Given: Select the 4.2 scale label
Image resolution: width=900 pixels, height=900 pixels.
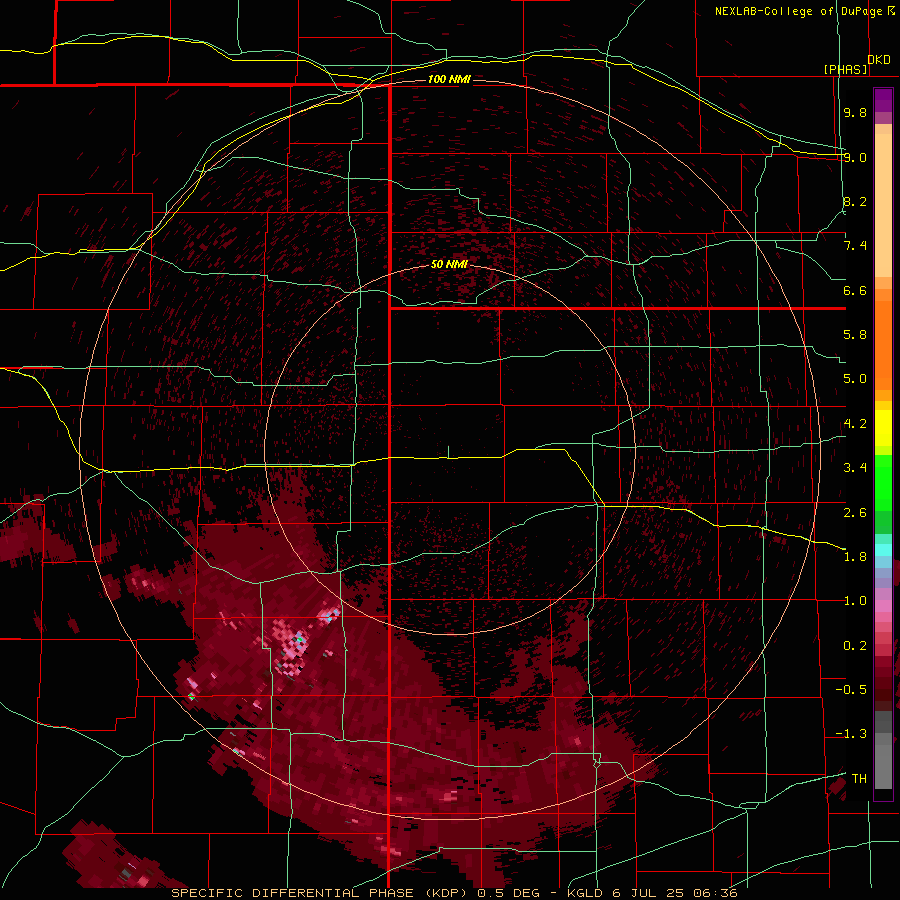Looking at the screenshot, I should point(855,424).
